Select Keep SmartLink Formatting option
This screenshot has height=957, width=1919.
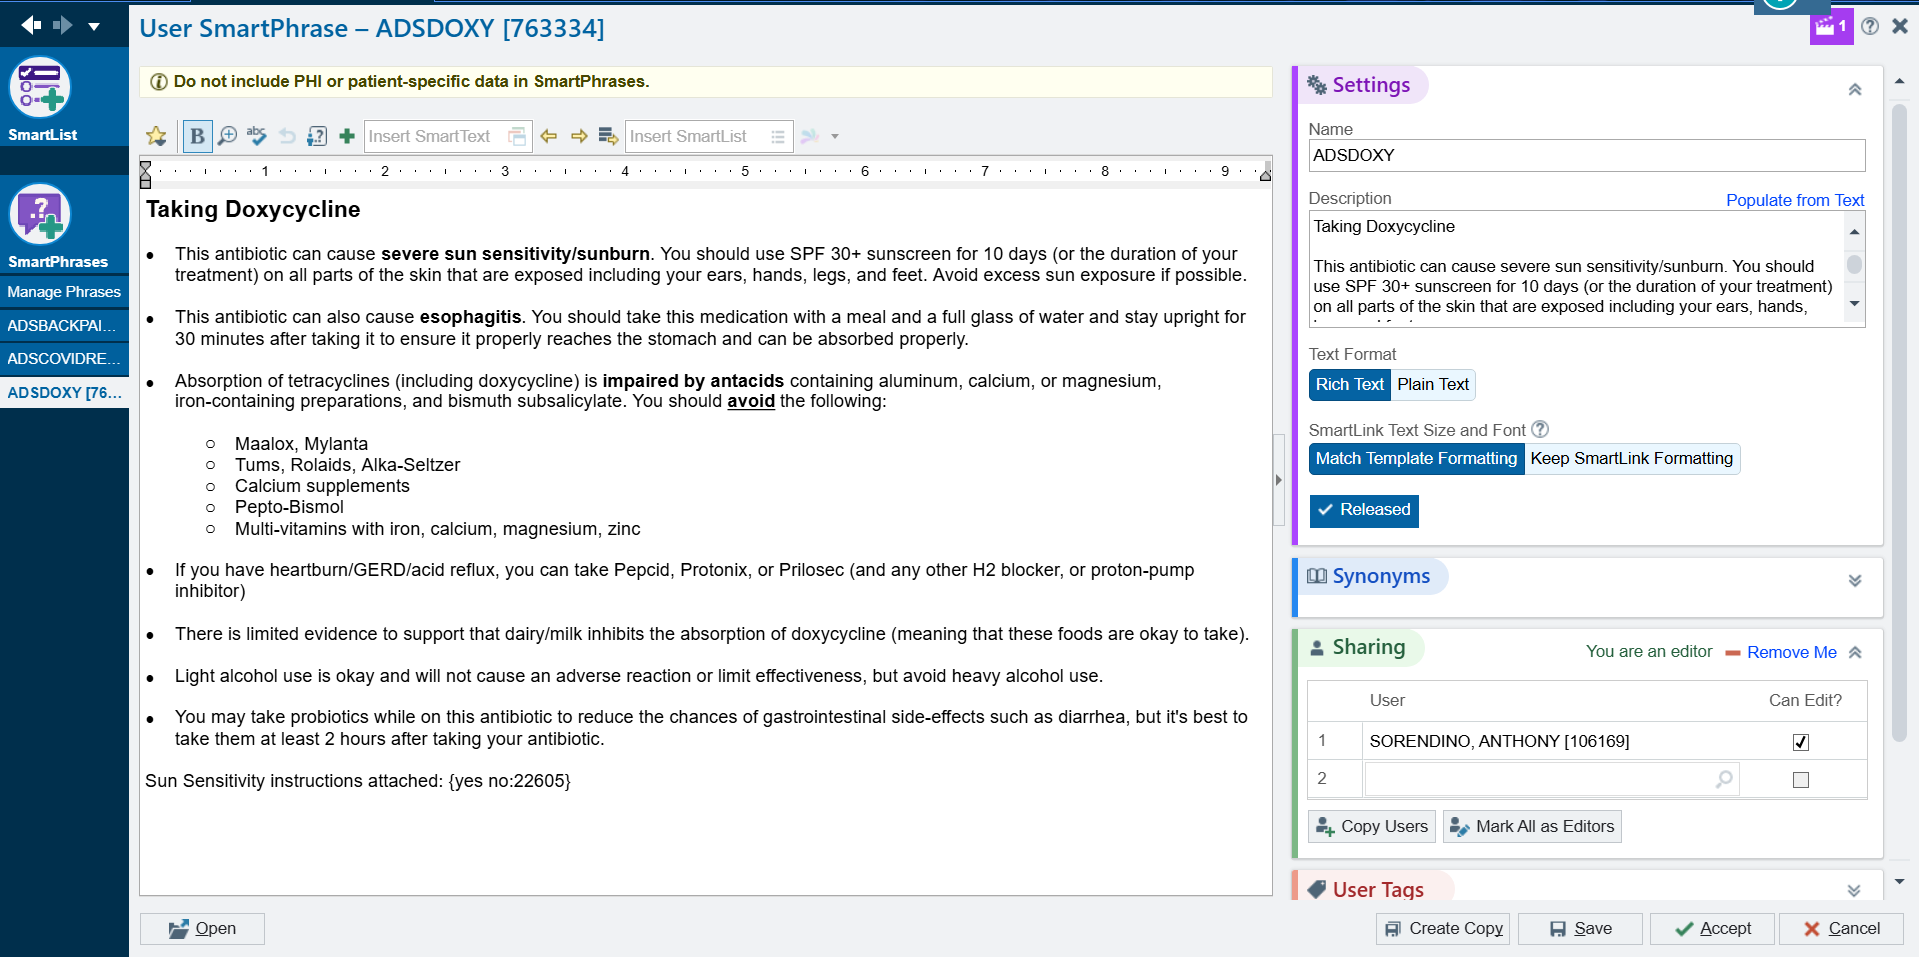[x=1631, y=458]
